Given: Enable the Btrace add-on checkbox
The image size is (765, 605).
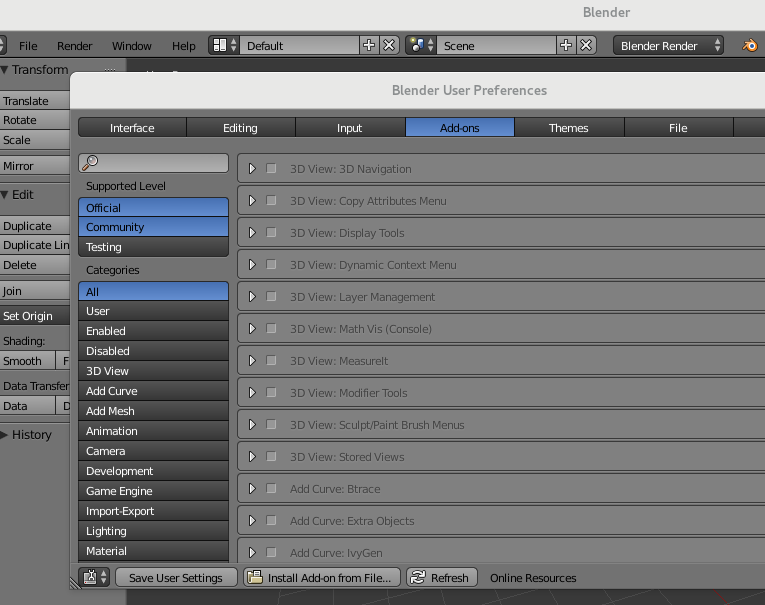Looking at the screenshot, I should [271, 488].
